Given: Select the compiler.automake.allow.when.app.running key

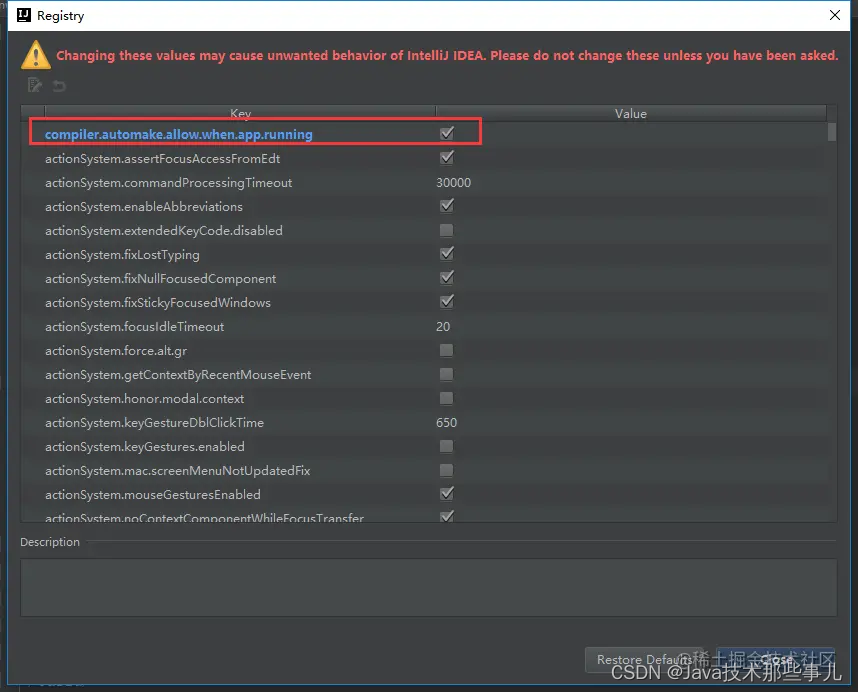Looking at the screenshot, I should pyautogui.click(x=178, y=135).
